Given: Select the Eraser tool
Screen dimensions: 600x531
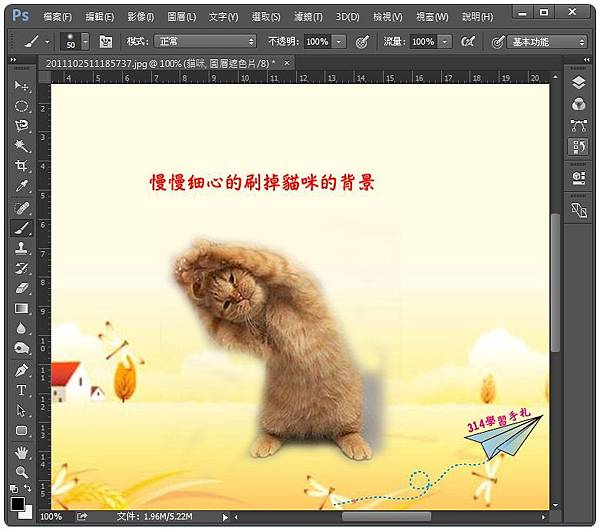Looking at the screenshot, I should pyautogui.click(x=21, y=288).
